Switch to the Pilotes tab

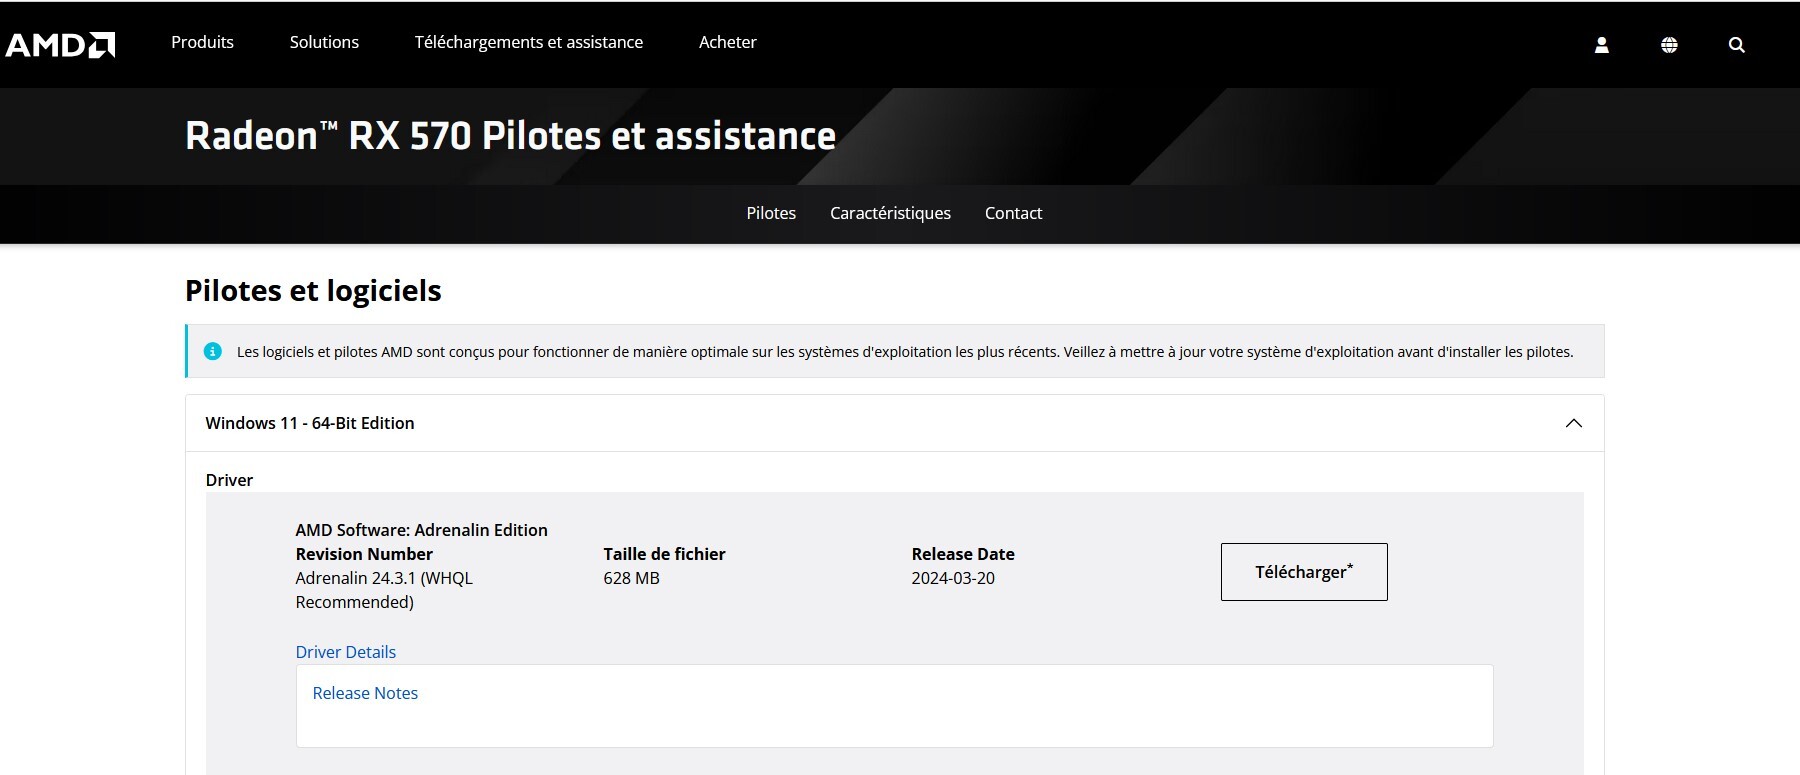point(771,213)
